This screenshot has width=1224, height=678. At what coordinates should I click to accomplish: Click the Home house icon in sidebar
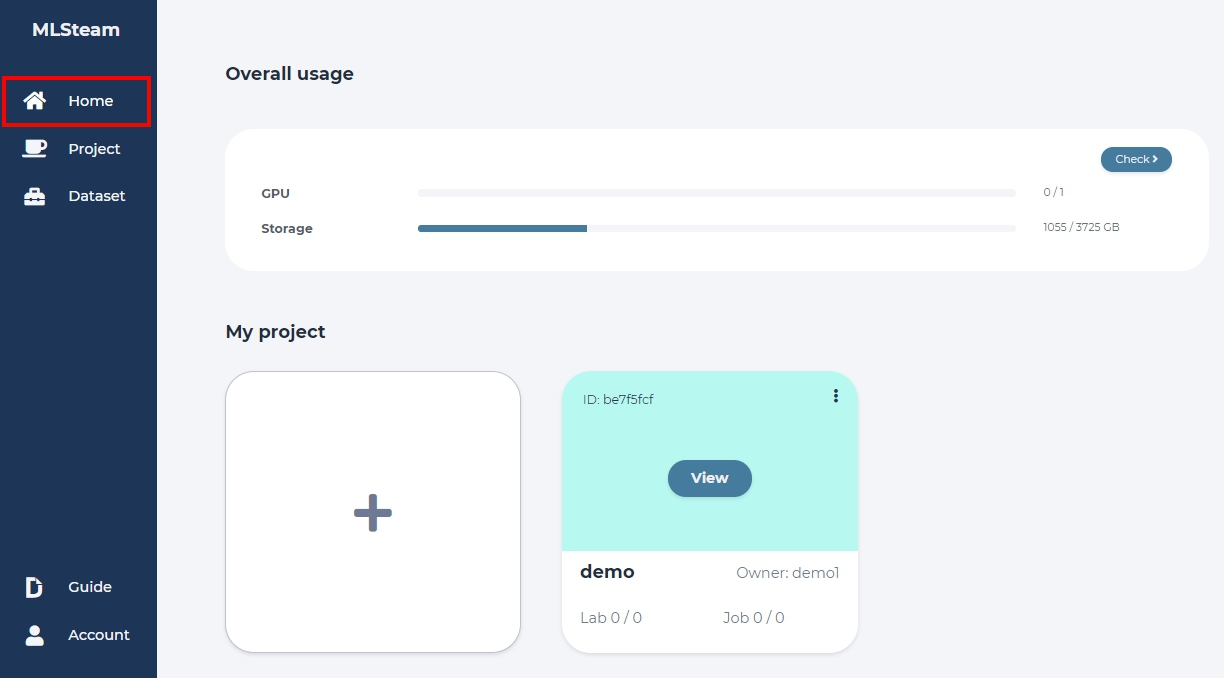tap(35, 101)
